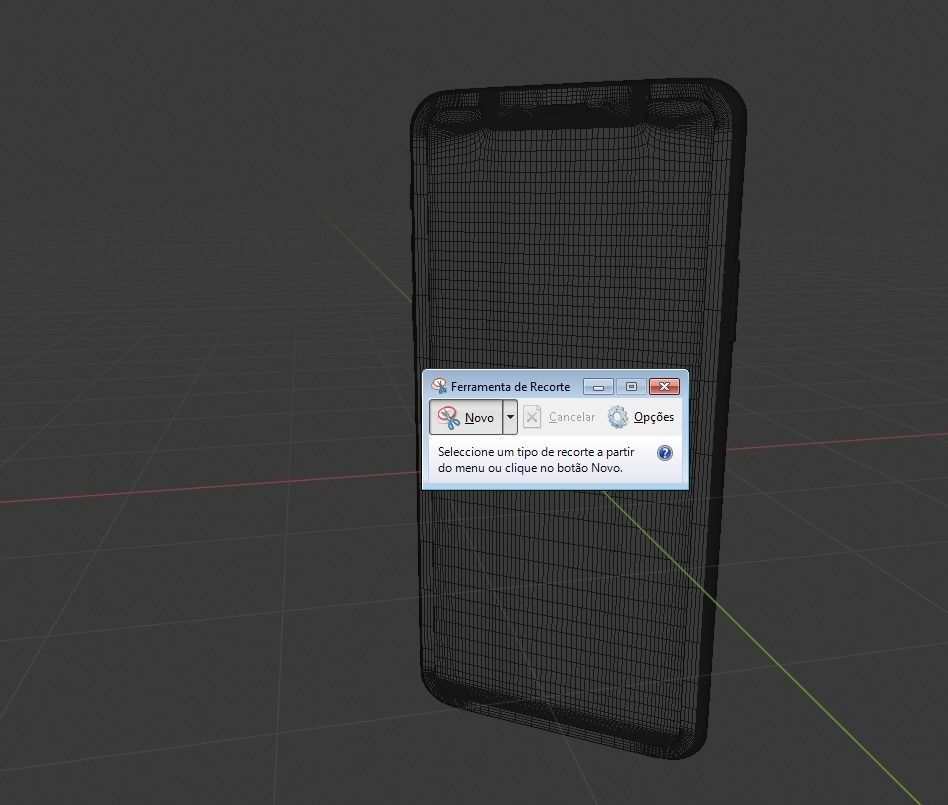Close the Ferramenta de Recorte window
The image size is (948, 805).
664,386
